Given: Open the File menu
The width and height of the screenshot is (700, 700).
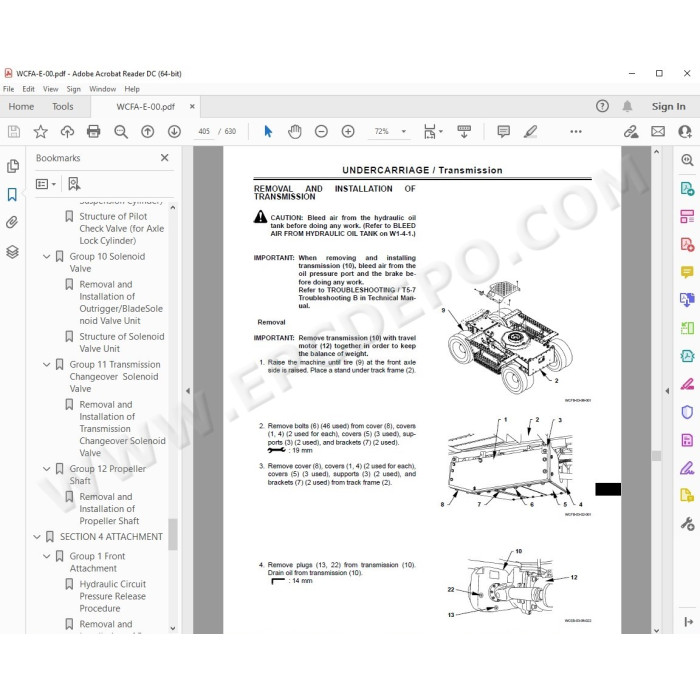Looking at the screenshot, I should click(x=8, y=89).
